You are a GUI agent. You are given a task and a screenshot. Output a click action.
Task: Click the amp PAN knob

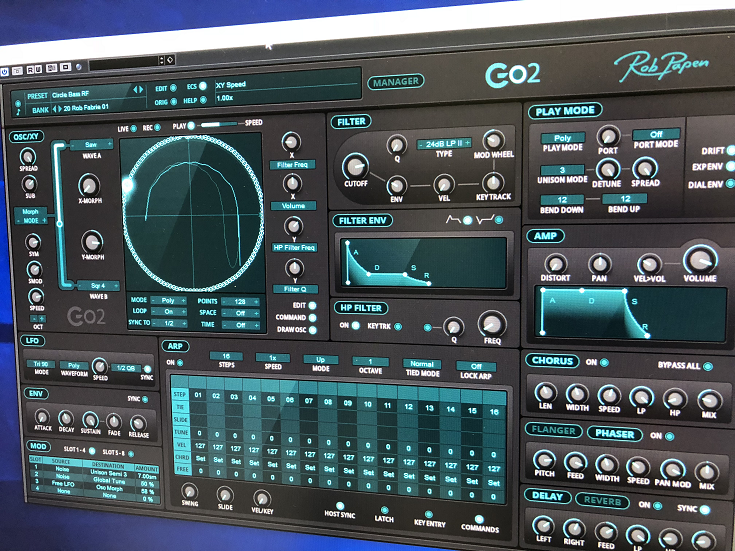(600, 264)
